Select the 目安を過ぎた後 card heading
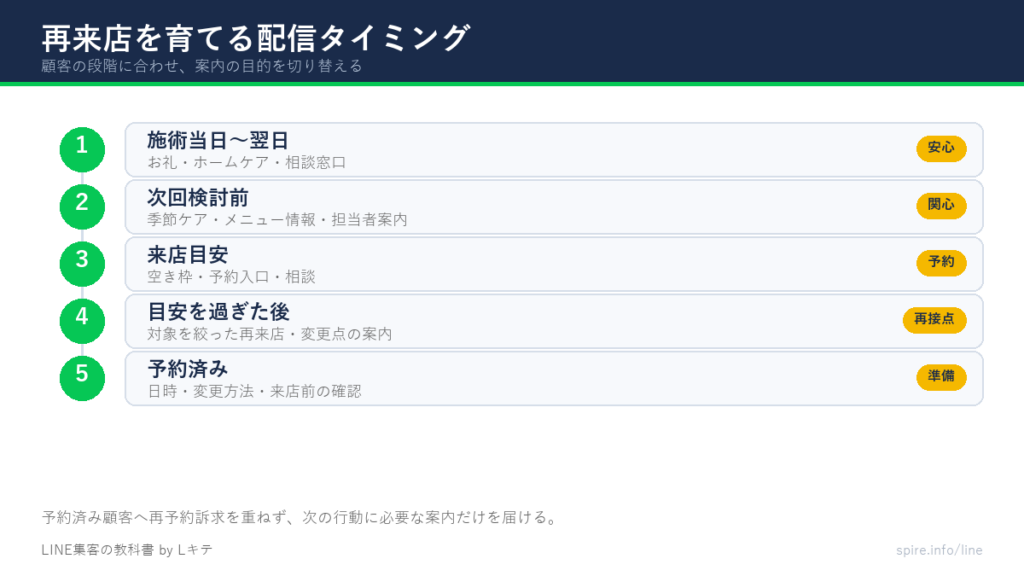 point(218,312)
